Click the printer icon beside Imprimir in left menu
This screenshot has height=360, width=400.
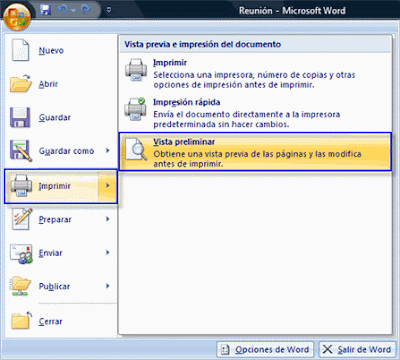tap(21, 186)
